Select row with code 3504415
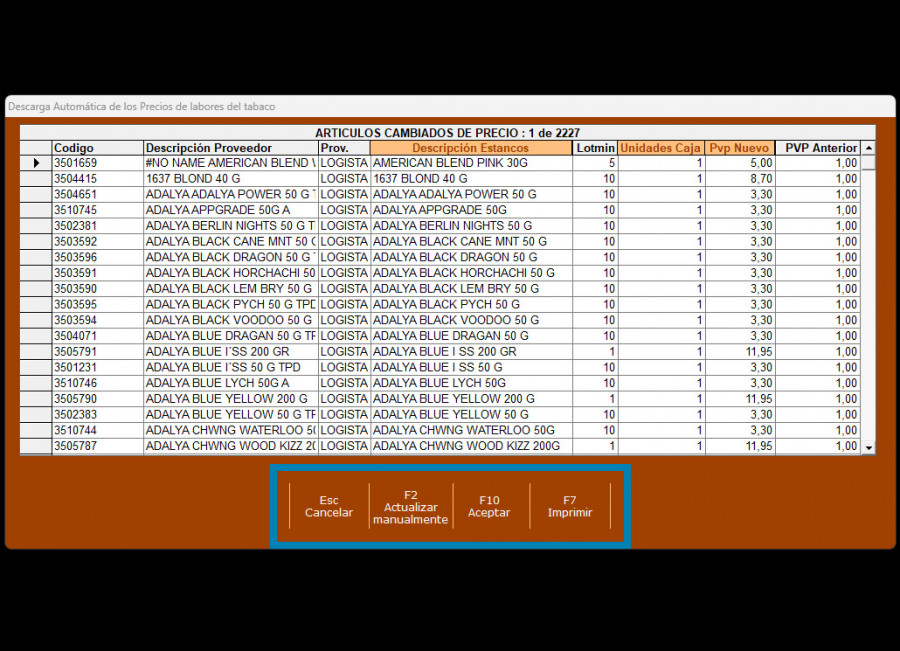The width and height of the screenshot is (900, 651). (x=97, y=179)
